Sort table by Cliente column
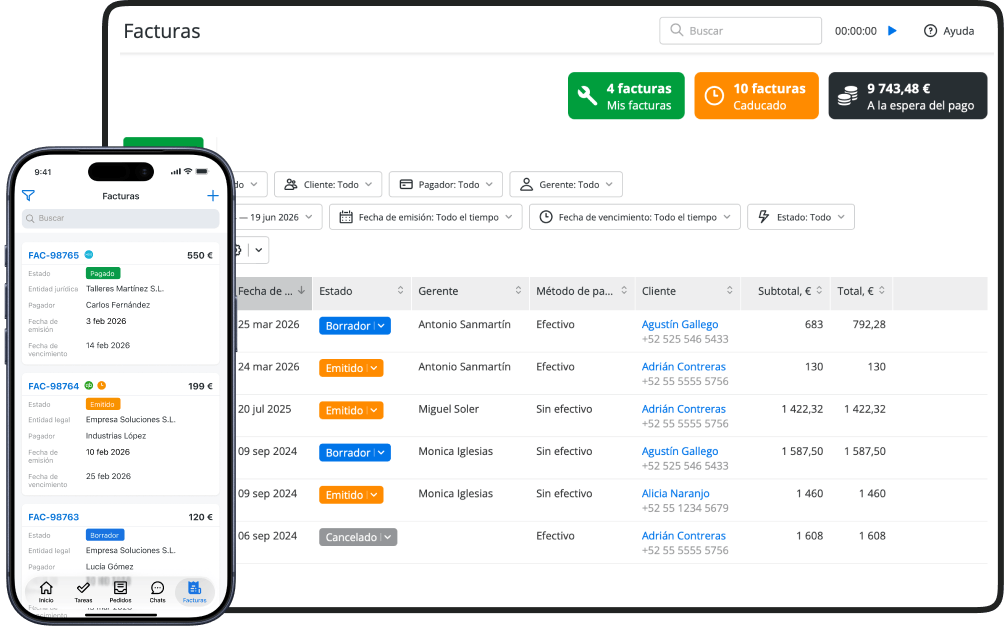Viewport: 1004px width, 630px height. pyautogui.click(x=687, y=291)
